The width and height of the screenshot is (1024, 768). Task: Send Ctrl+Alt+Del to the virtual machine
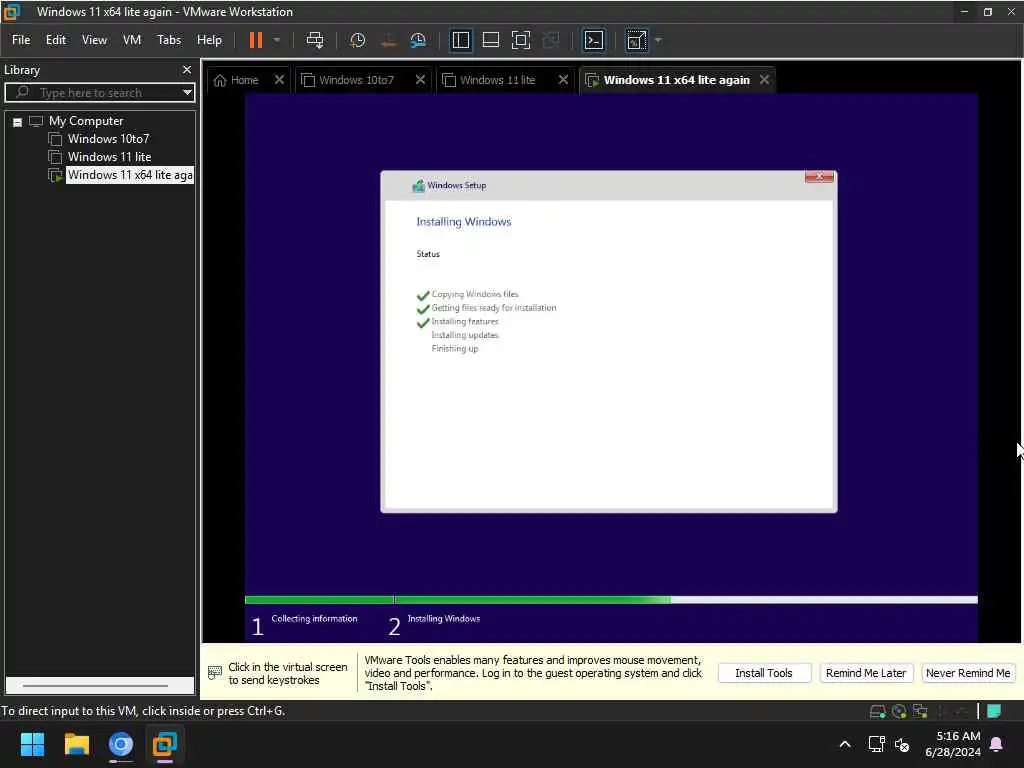(315, 40)
